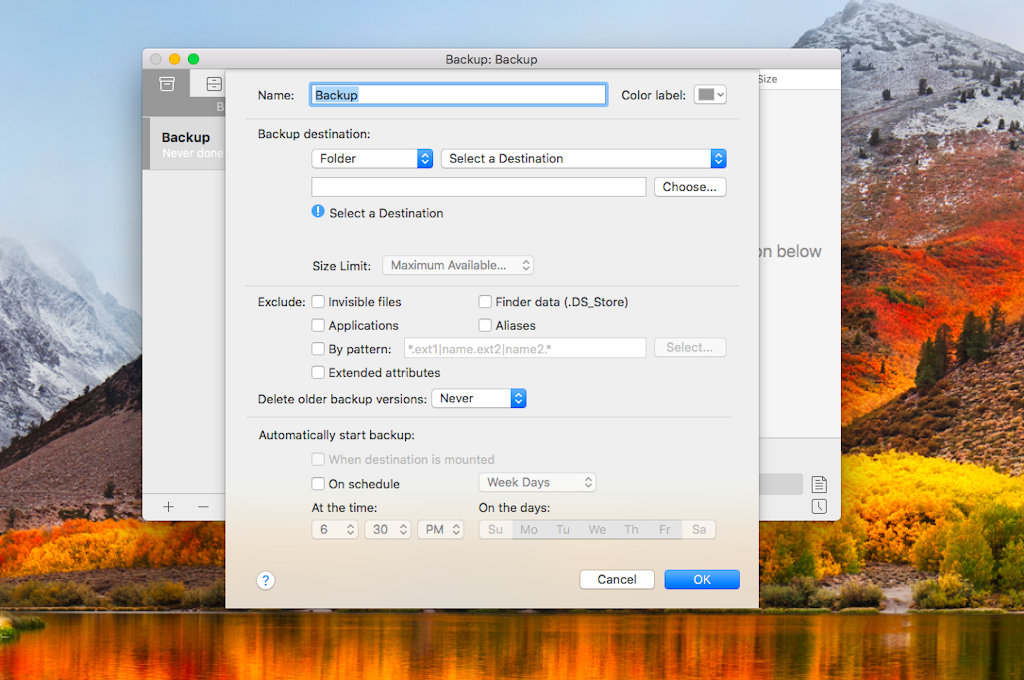Screen dimensions: 1024x680
Task: Open the Folder destination type dropdown
Action: [372, 158]
